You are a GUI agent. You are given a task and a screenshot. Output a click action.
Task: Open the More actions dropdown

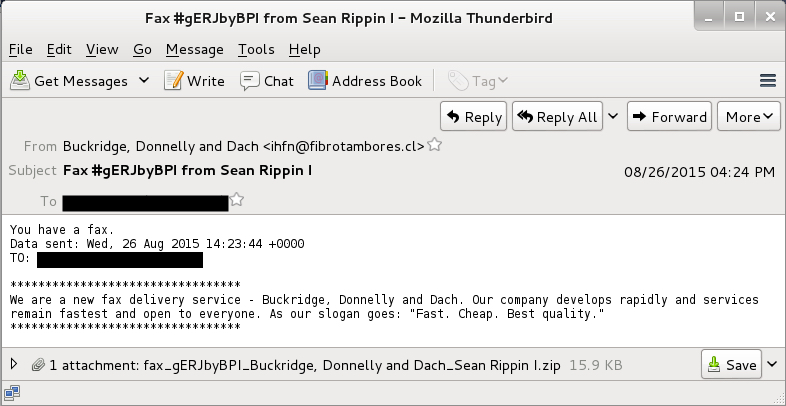point(749,117)
